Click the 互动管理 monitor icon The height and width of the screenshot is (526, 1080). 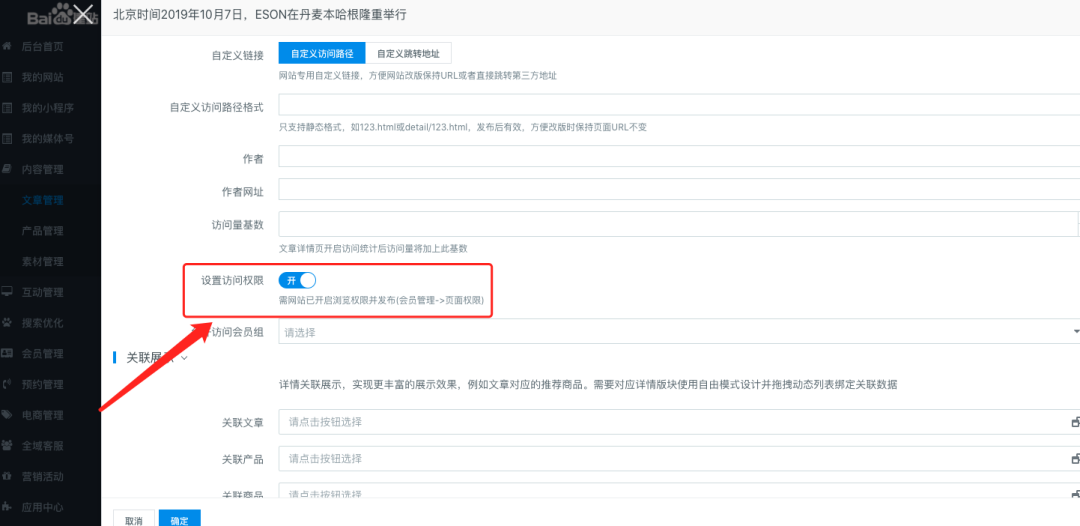pyautogui.click(x=8, y=292)
